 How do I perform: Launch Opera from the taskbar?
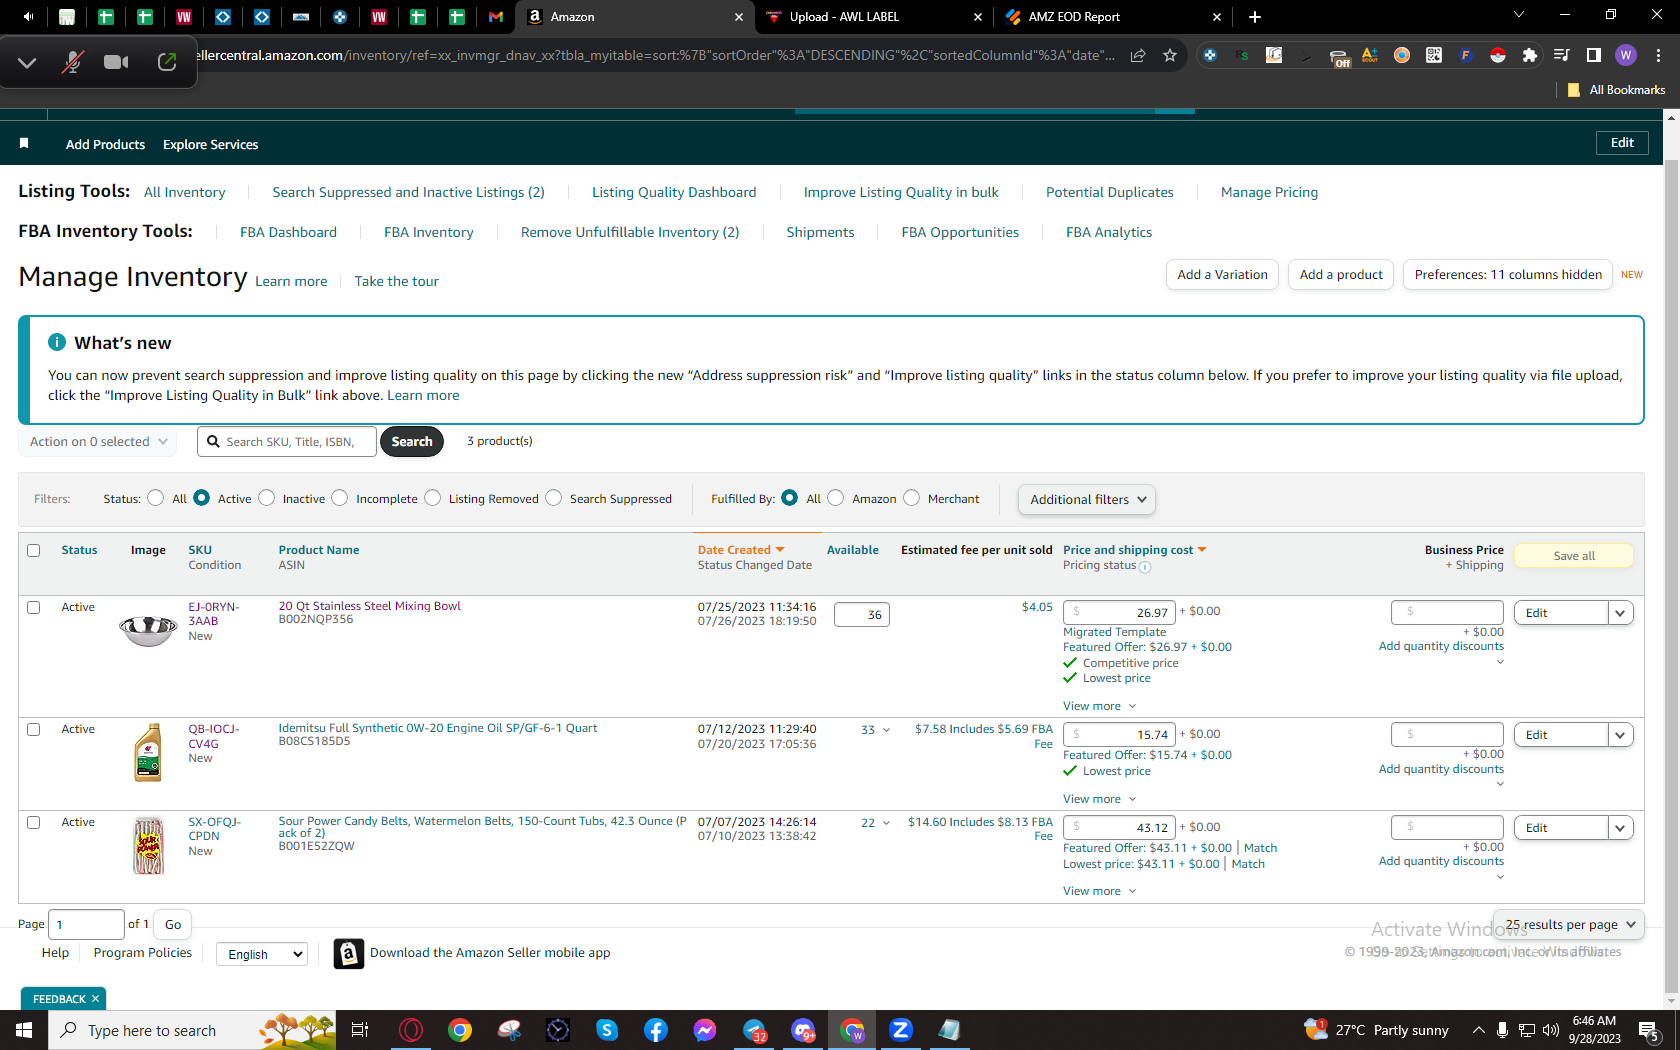point(411,1030)
